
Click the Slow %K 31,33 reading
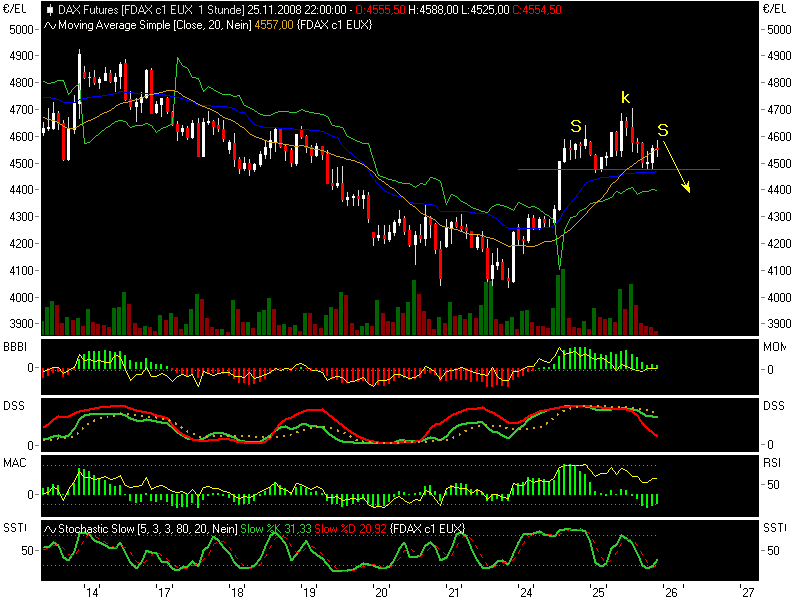276,529
